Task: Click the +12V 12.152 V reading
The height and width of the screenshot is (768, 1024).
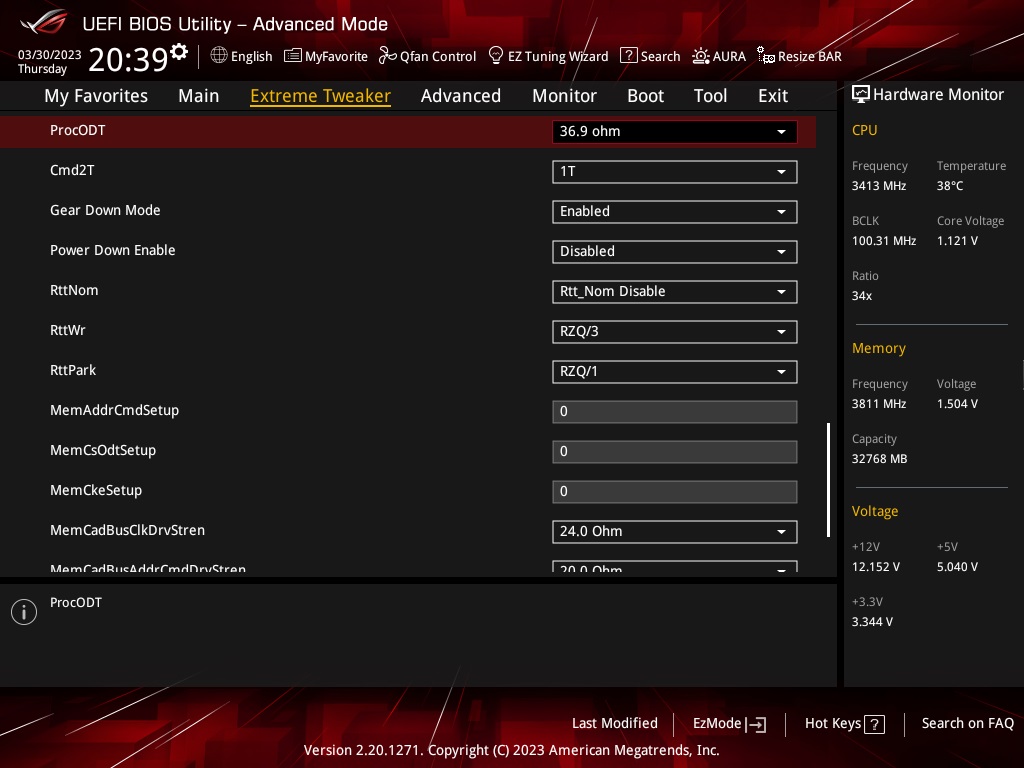Action: point(876,567)
